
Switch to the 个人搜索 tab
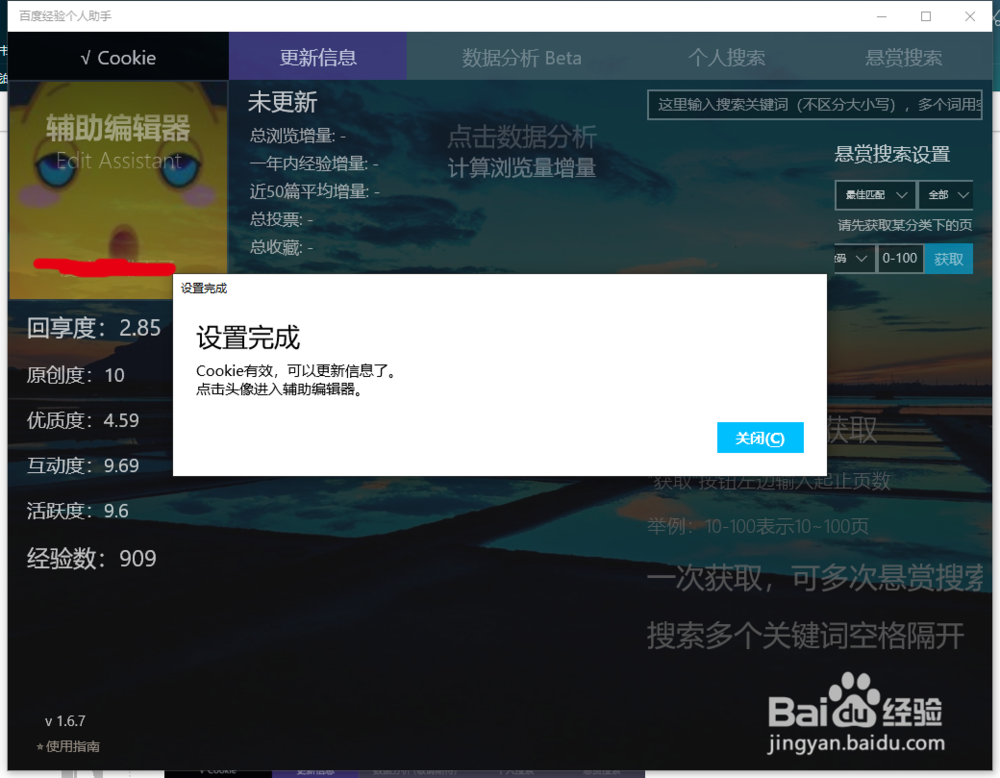728,56
